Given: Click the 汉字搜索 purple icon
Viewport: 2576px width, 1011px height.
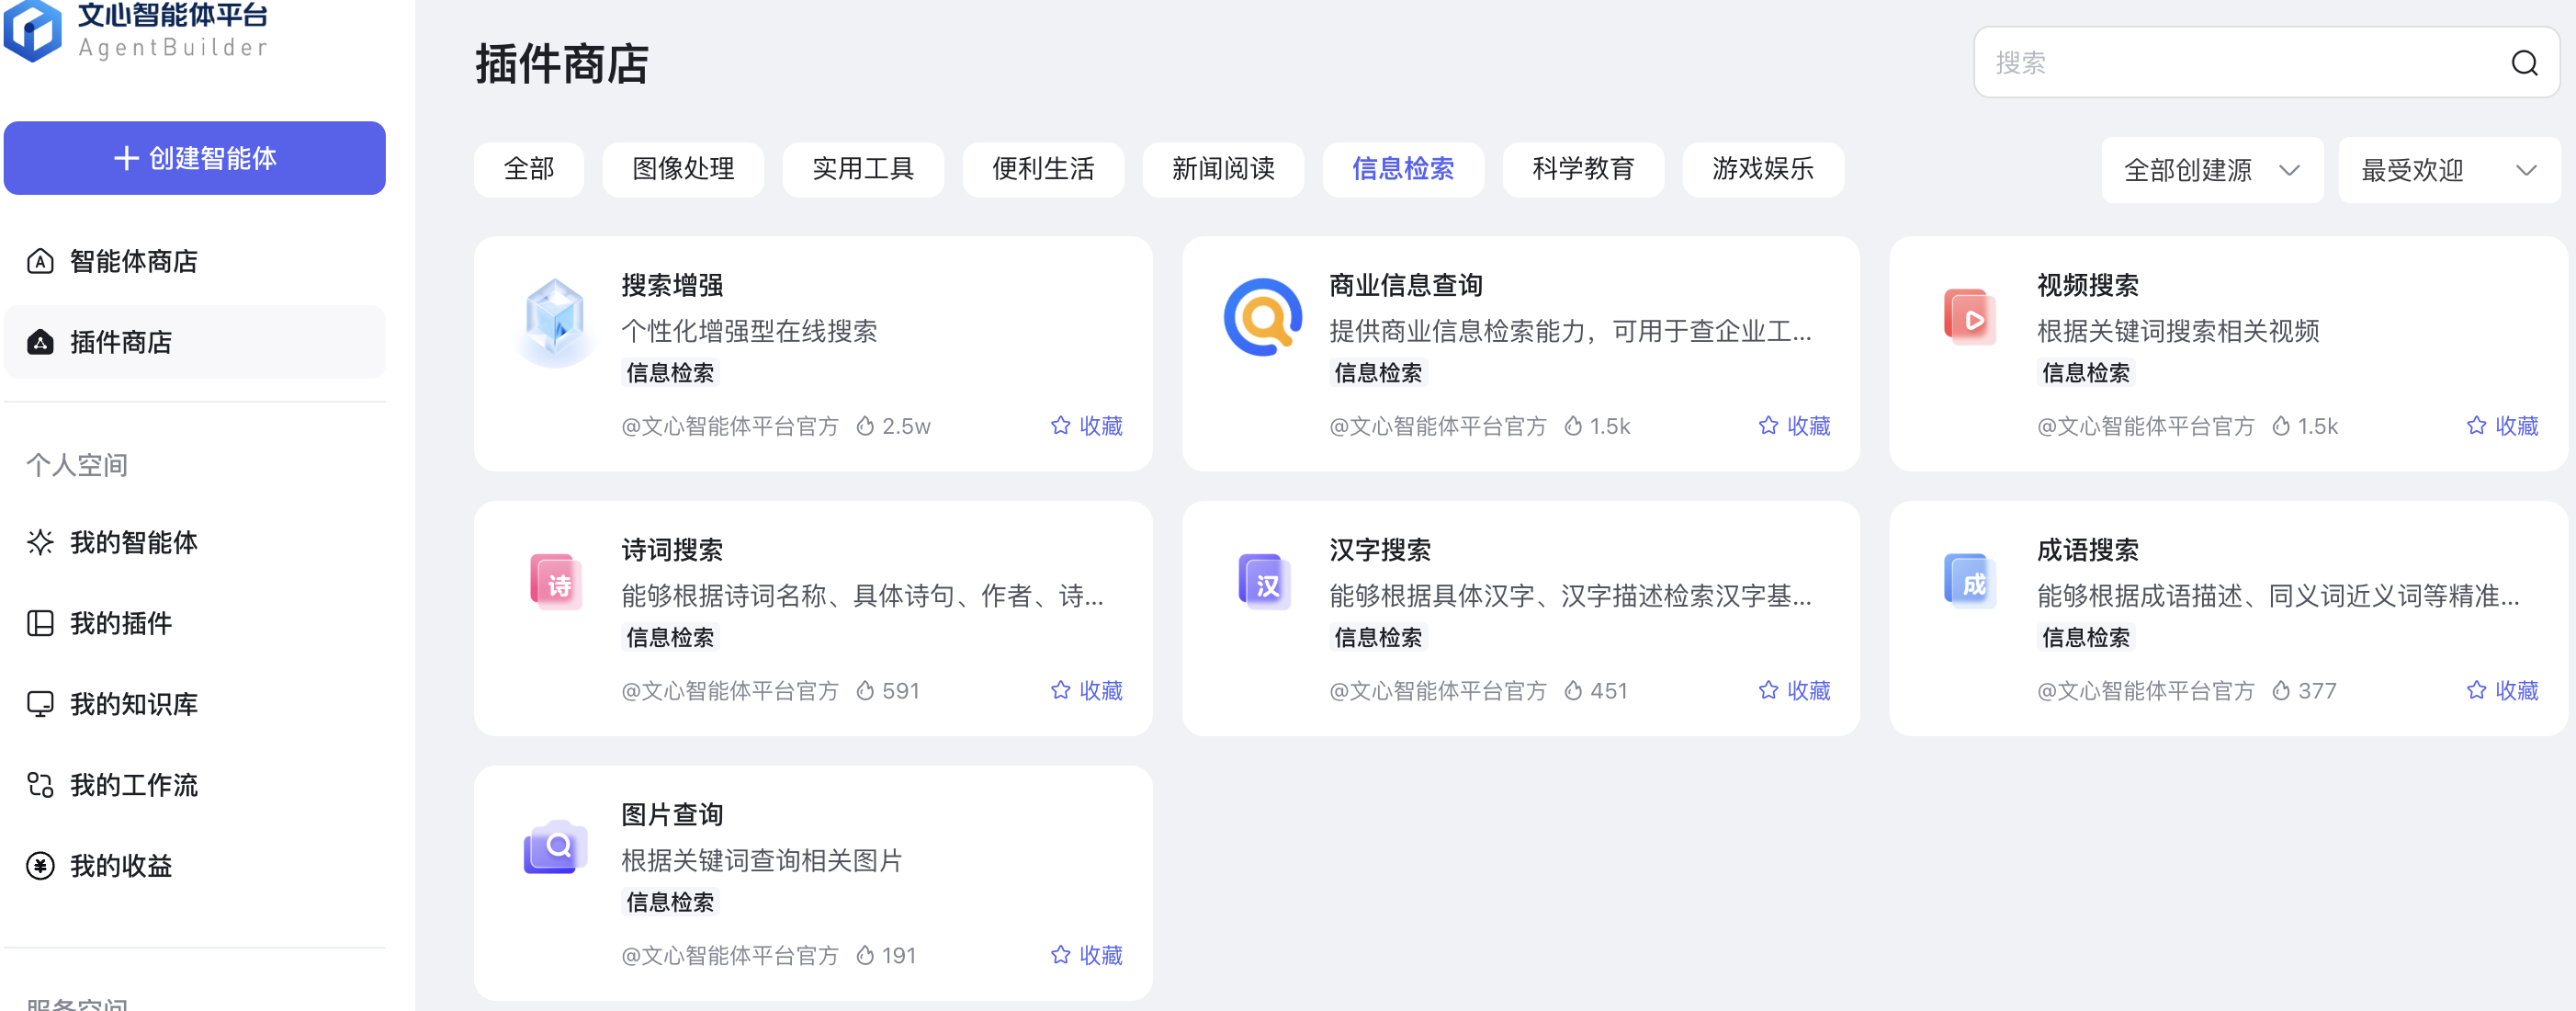Looking at the screenshot, I should click(x=1264, y=582).
